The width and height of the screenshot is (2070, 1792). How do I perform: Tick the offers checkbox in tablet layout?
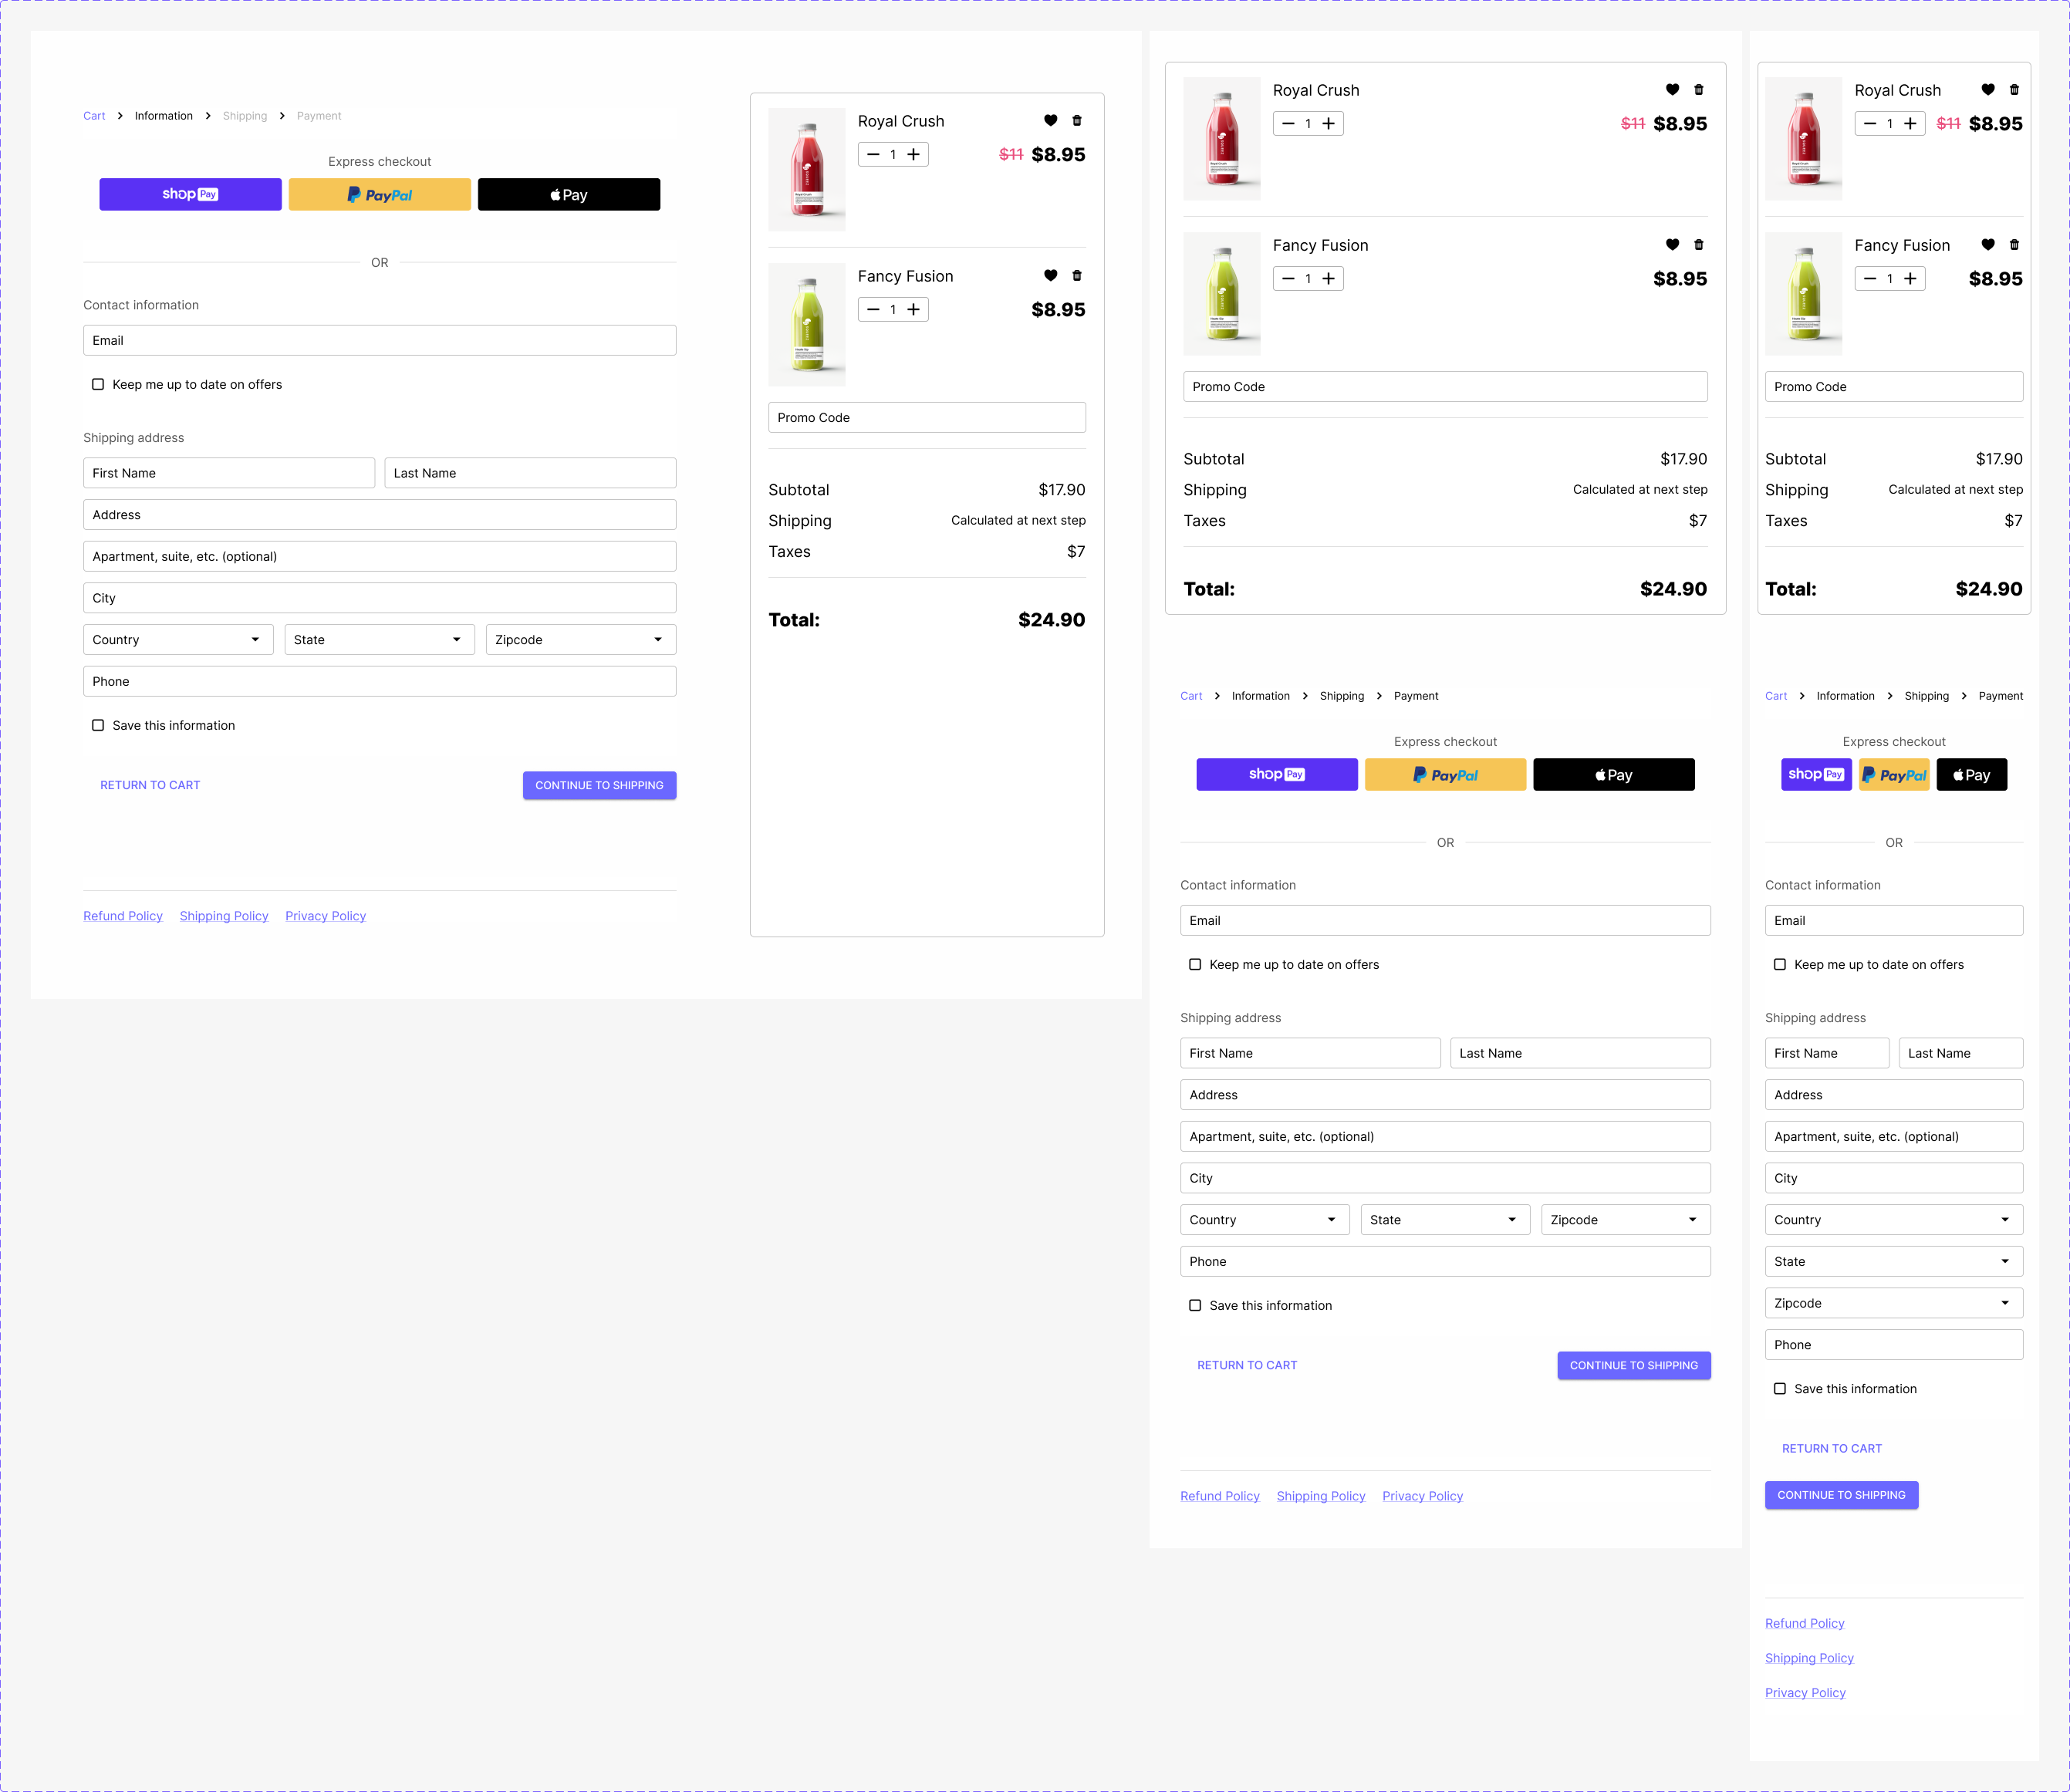click(x=1195, y=964)
